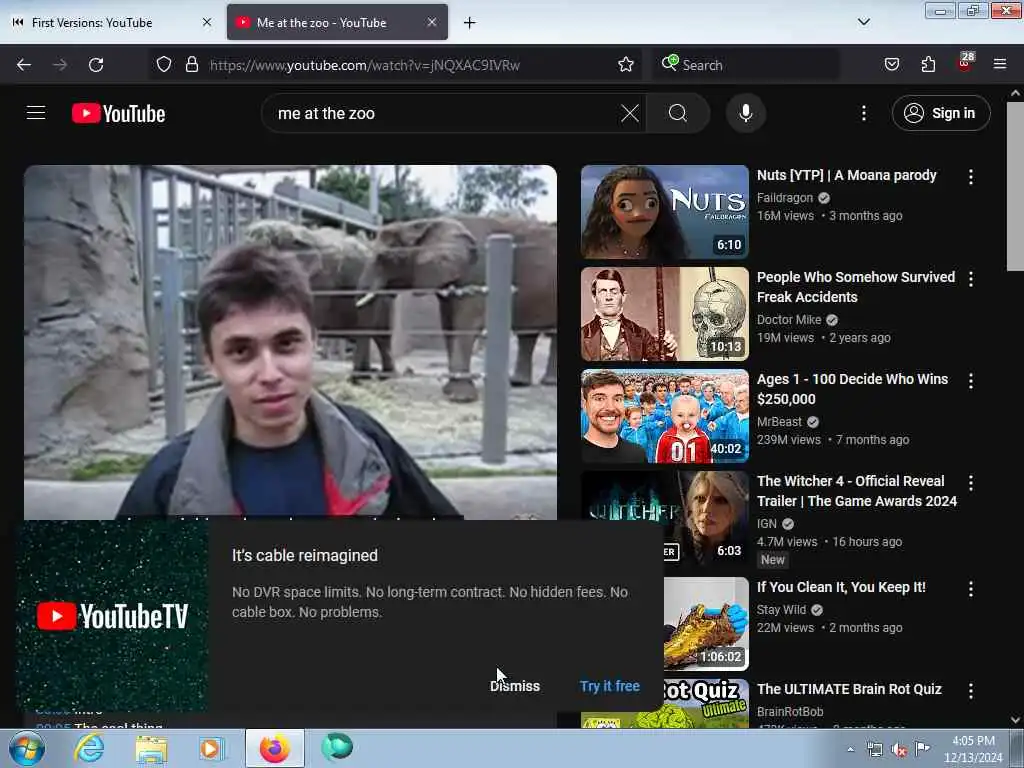Screen dimensions: 1024x768
Task: Open the MrBeast channel link
Action: 779,421
